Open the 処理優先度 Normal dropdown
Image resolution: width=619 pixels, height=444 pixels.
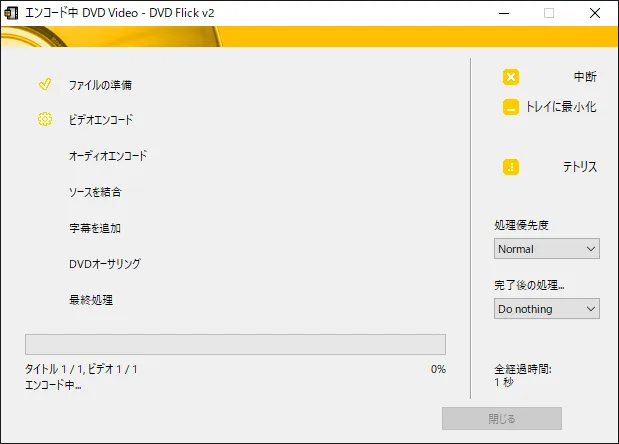click(546, 249)
